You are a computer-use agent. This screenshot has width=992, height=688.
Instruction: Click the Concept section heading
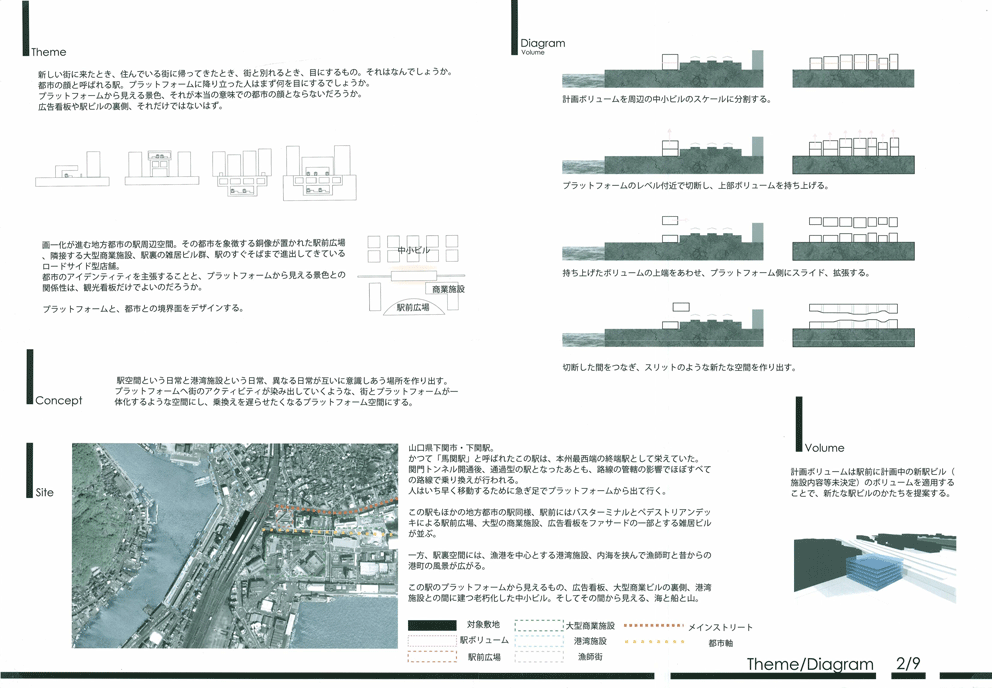click(x=58, y=400)
